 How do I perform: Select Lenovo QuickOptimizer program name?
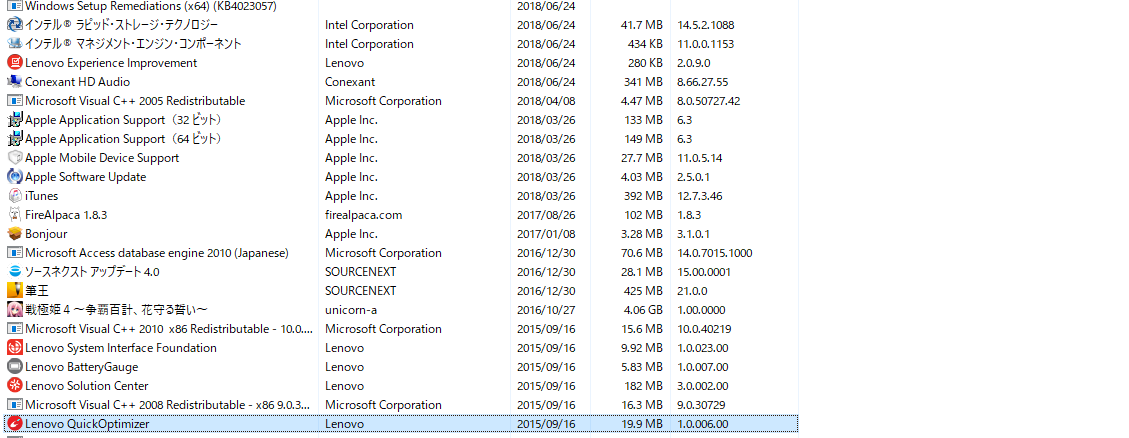coord(87,424)
